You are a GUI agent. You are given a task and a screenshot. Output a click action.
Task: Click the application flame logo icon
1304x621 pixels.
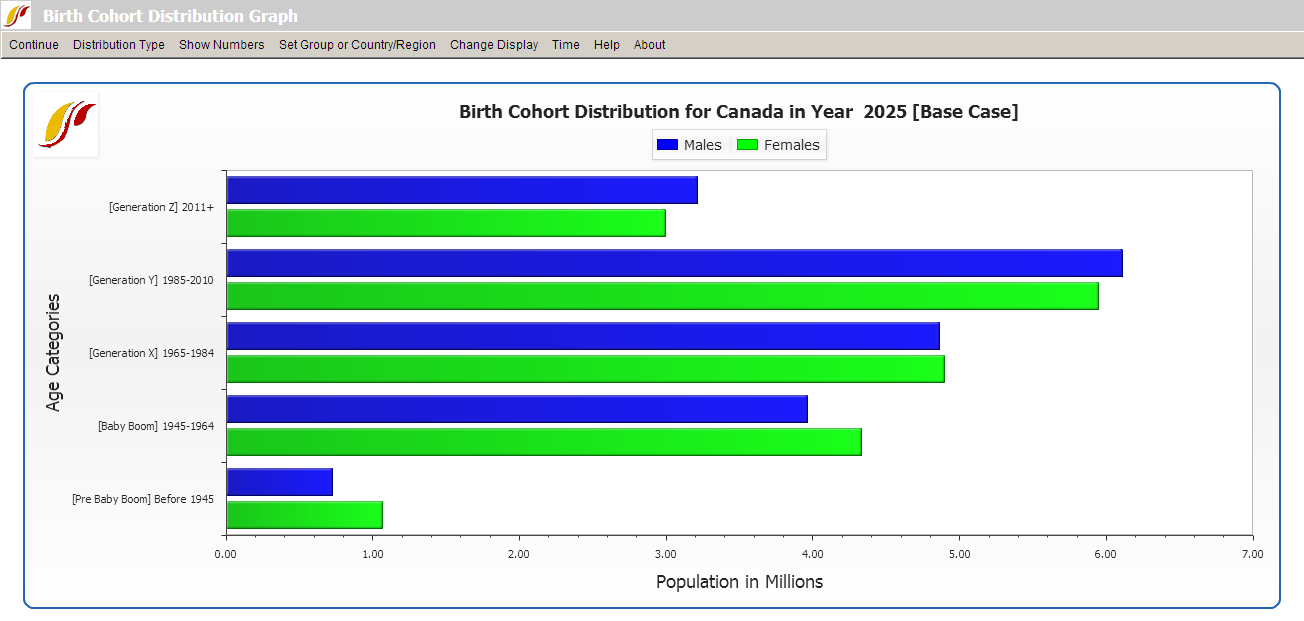65,126
